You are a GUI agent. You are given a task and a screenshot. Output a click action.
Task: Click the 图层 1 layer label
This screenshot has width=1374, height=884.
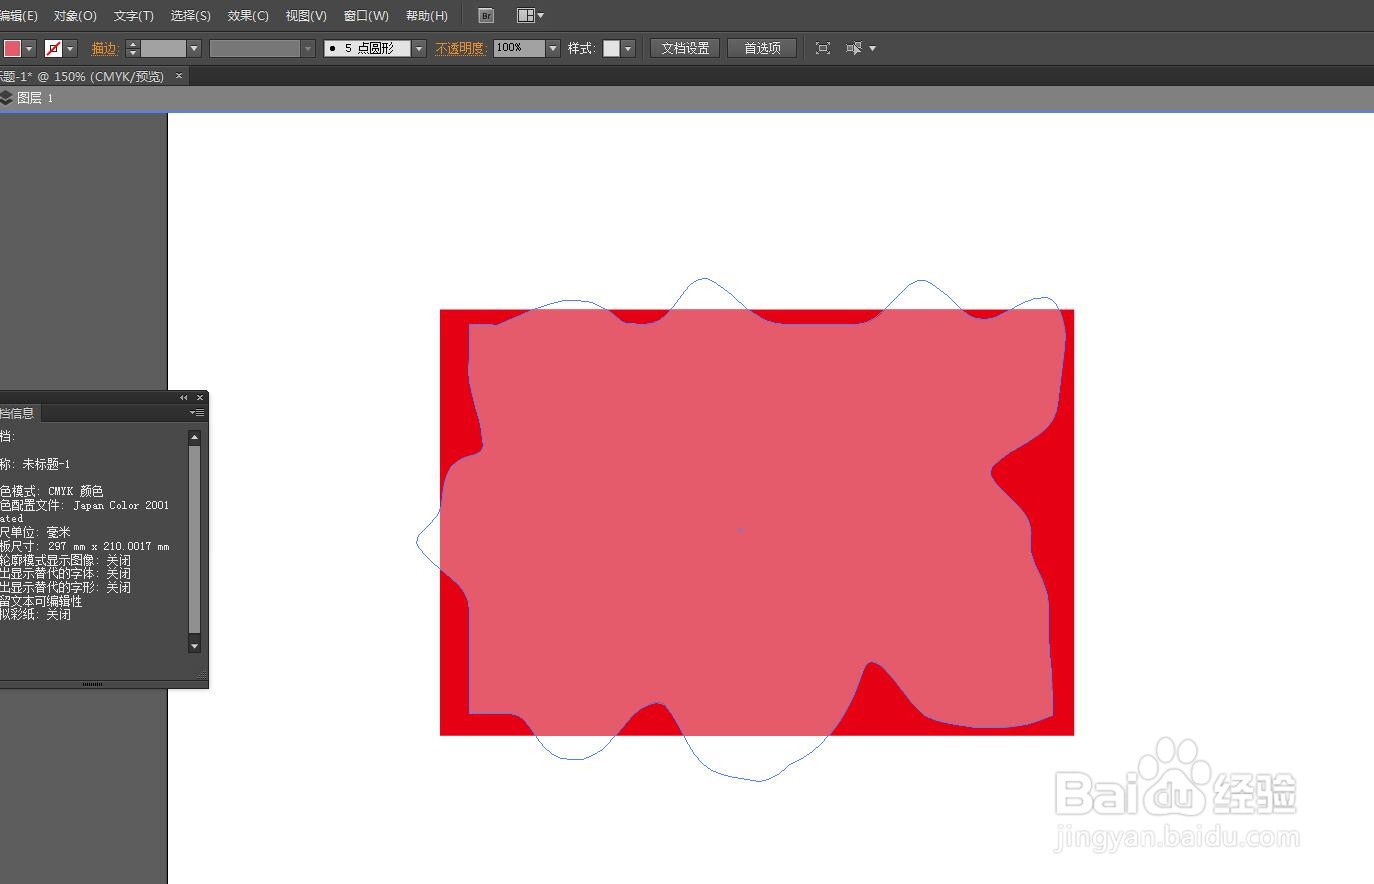[x=35, y=98]
